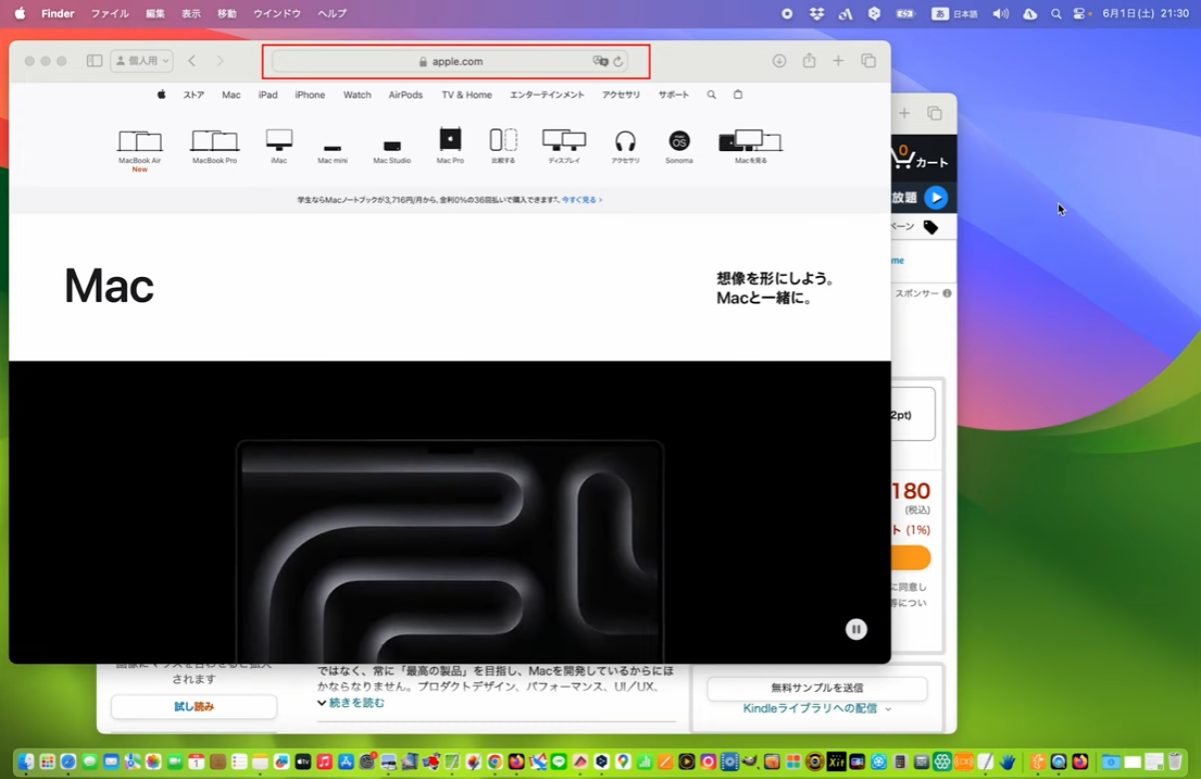The image size is (1201, 779).
Task: Open the 編集 menu
Action: pyautogui.click(x=155, y=13)
